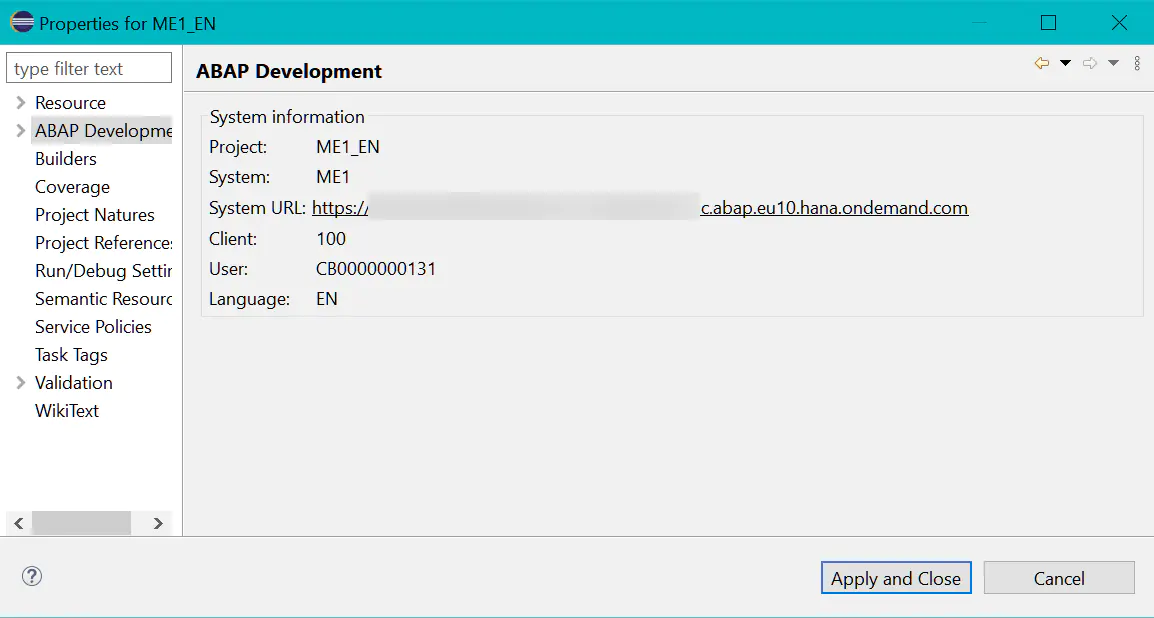
Task: Click the forward navigation arrow icon
Action: pyautogui.click(x=1088, y=62)
